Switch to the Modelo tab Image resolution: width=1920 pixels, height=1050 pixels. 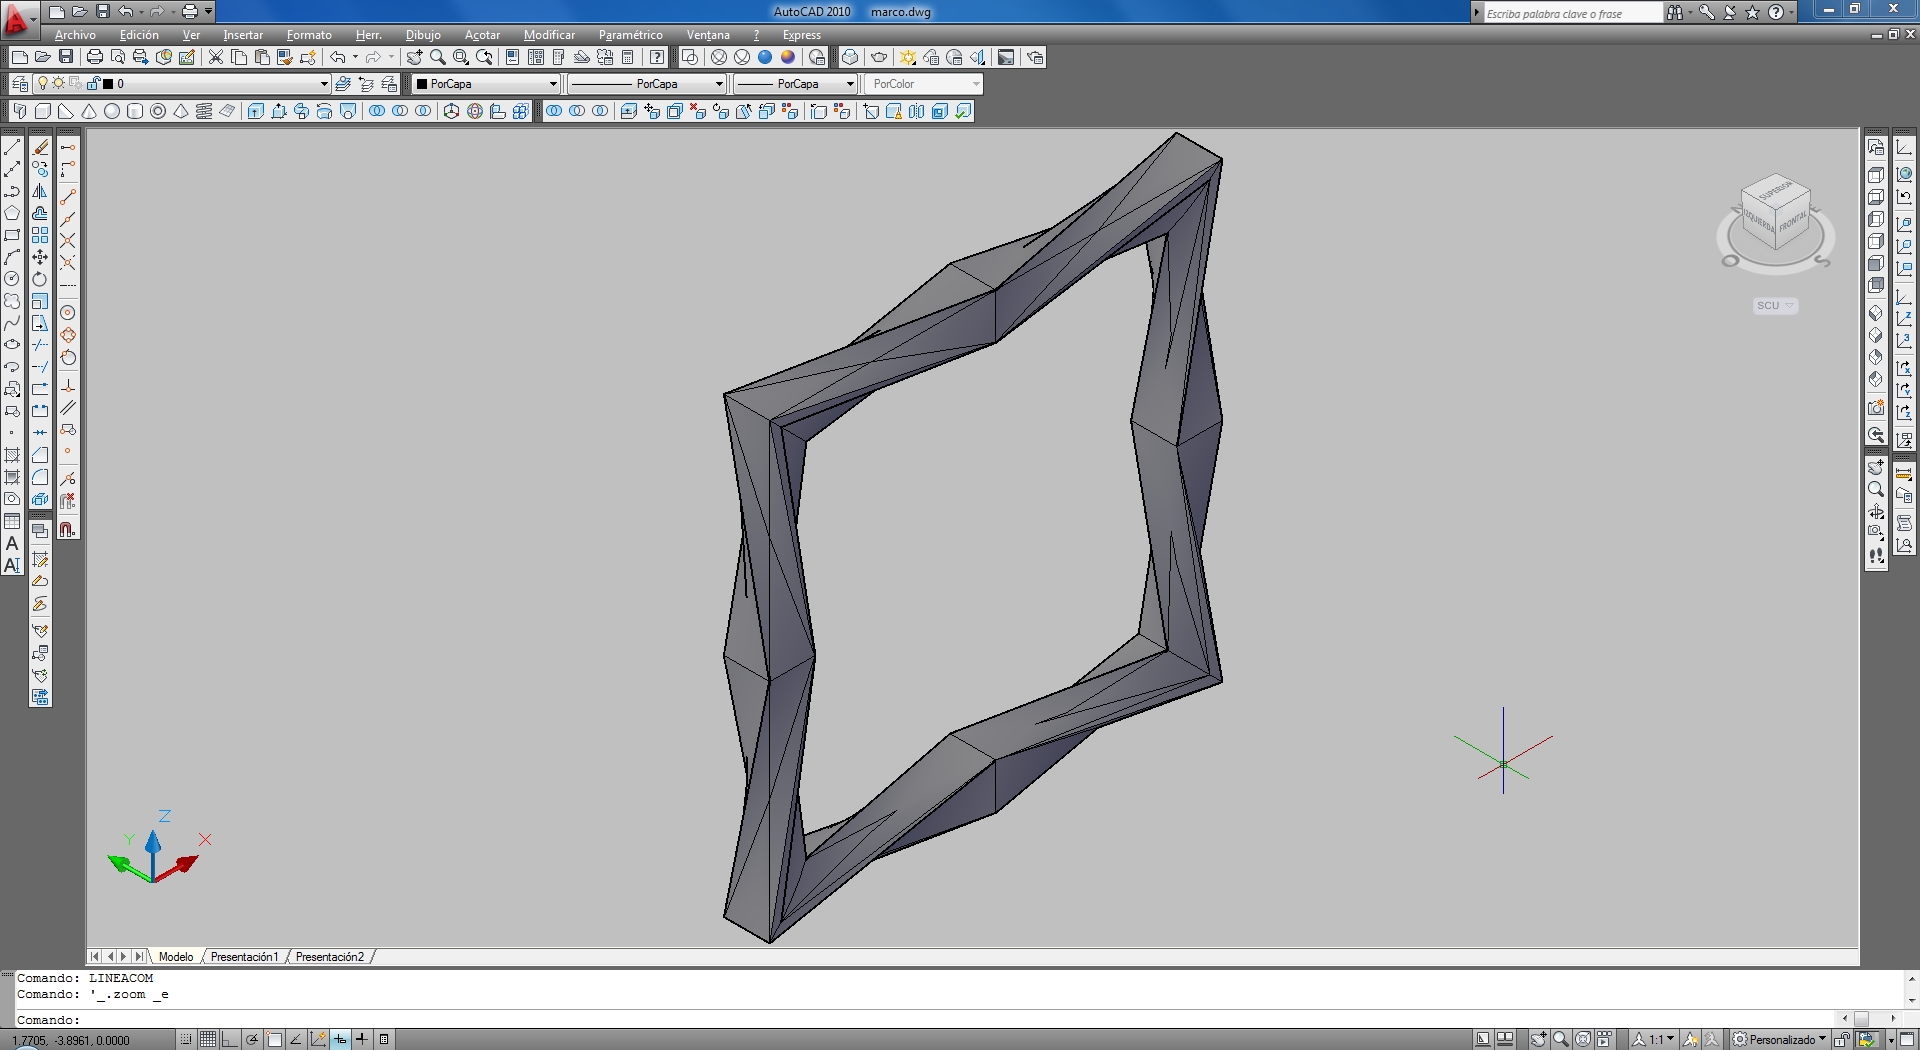pyautogui.click(x=176, y=957)
